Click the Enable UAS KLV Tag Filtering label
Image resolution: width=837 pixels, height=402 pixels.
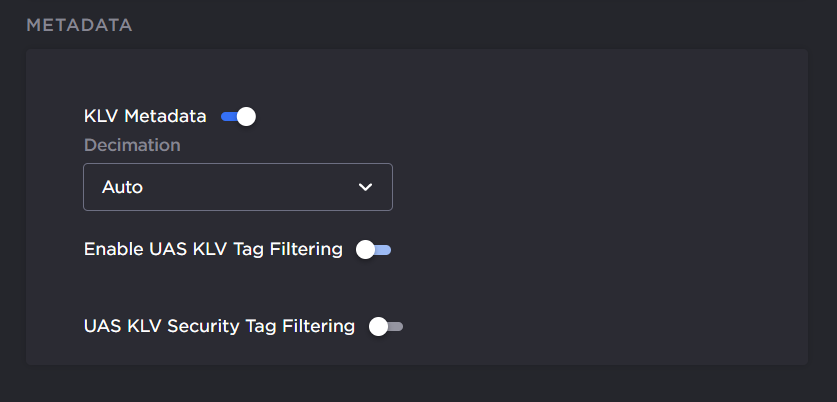(213, 250)
